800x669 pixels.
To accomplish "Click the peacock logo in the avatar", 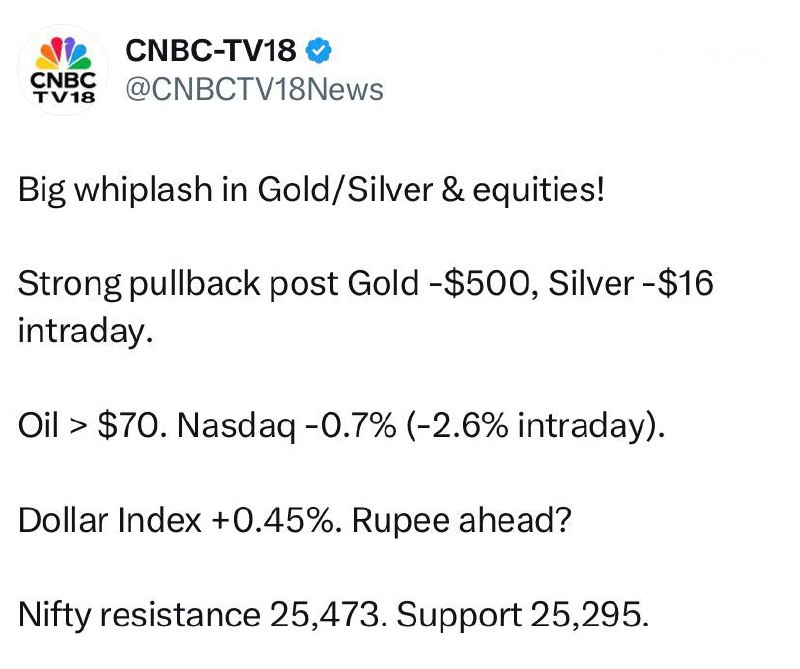I will coord(63,53).
